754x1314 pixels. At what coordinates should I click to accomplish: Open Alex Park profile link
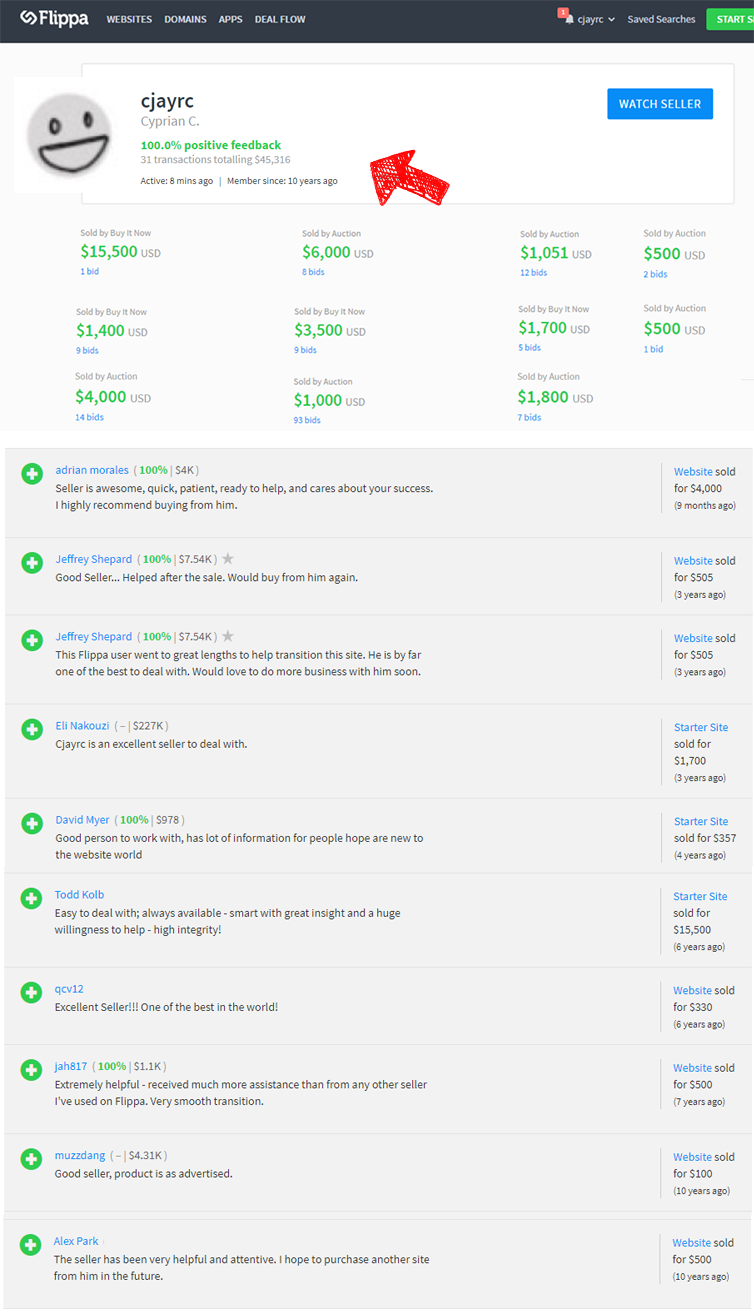(76, 1241)
